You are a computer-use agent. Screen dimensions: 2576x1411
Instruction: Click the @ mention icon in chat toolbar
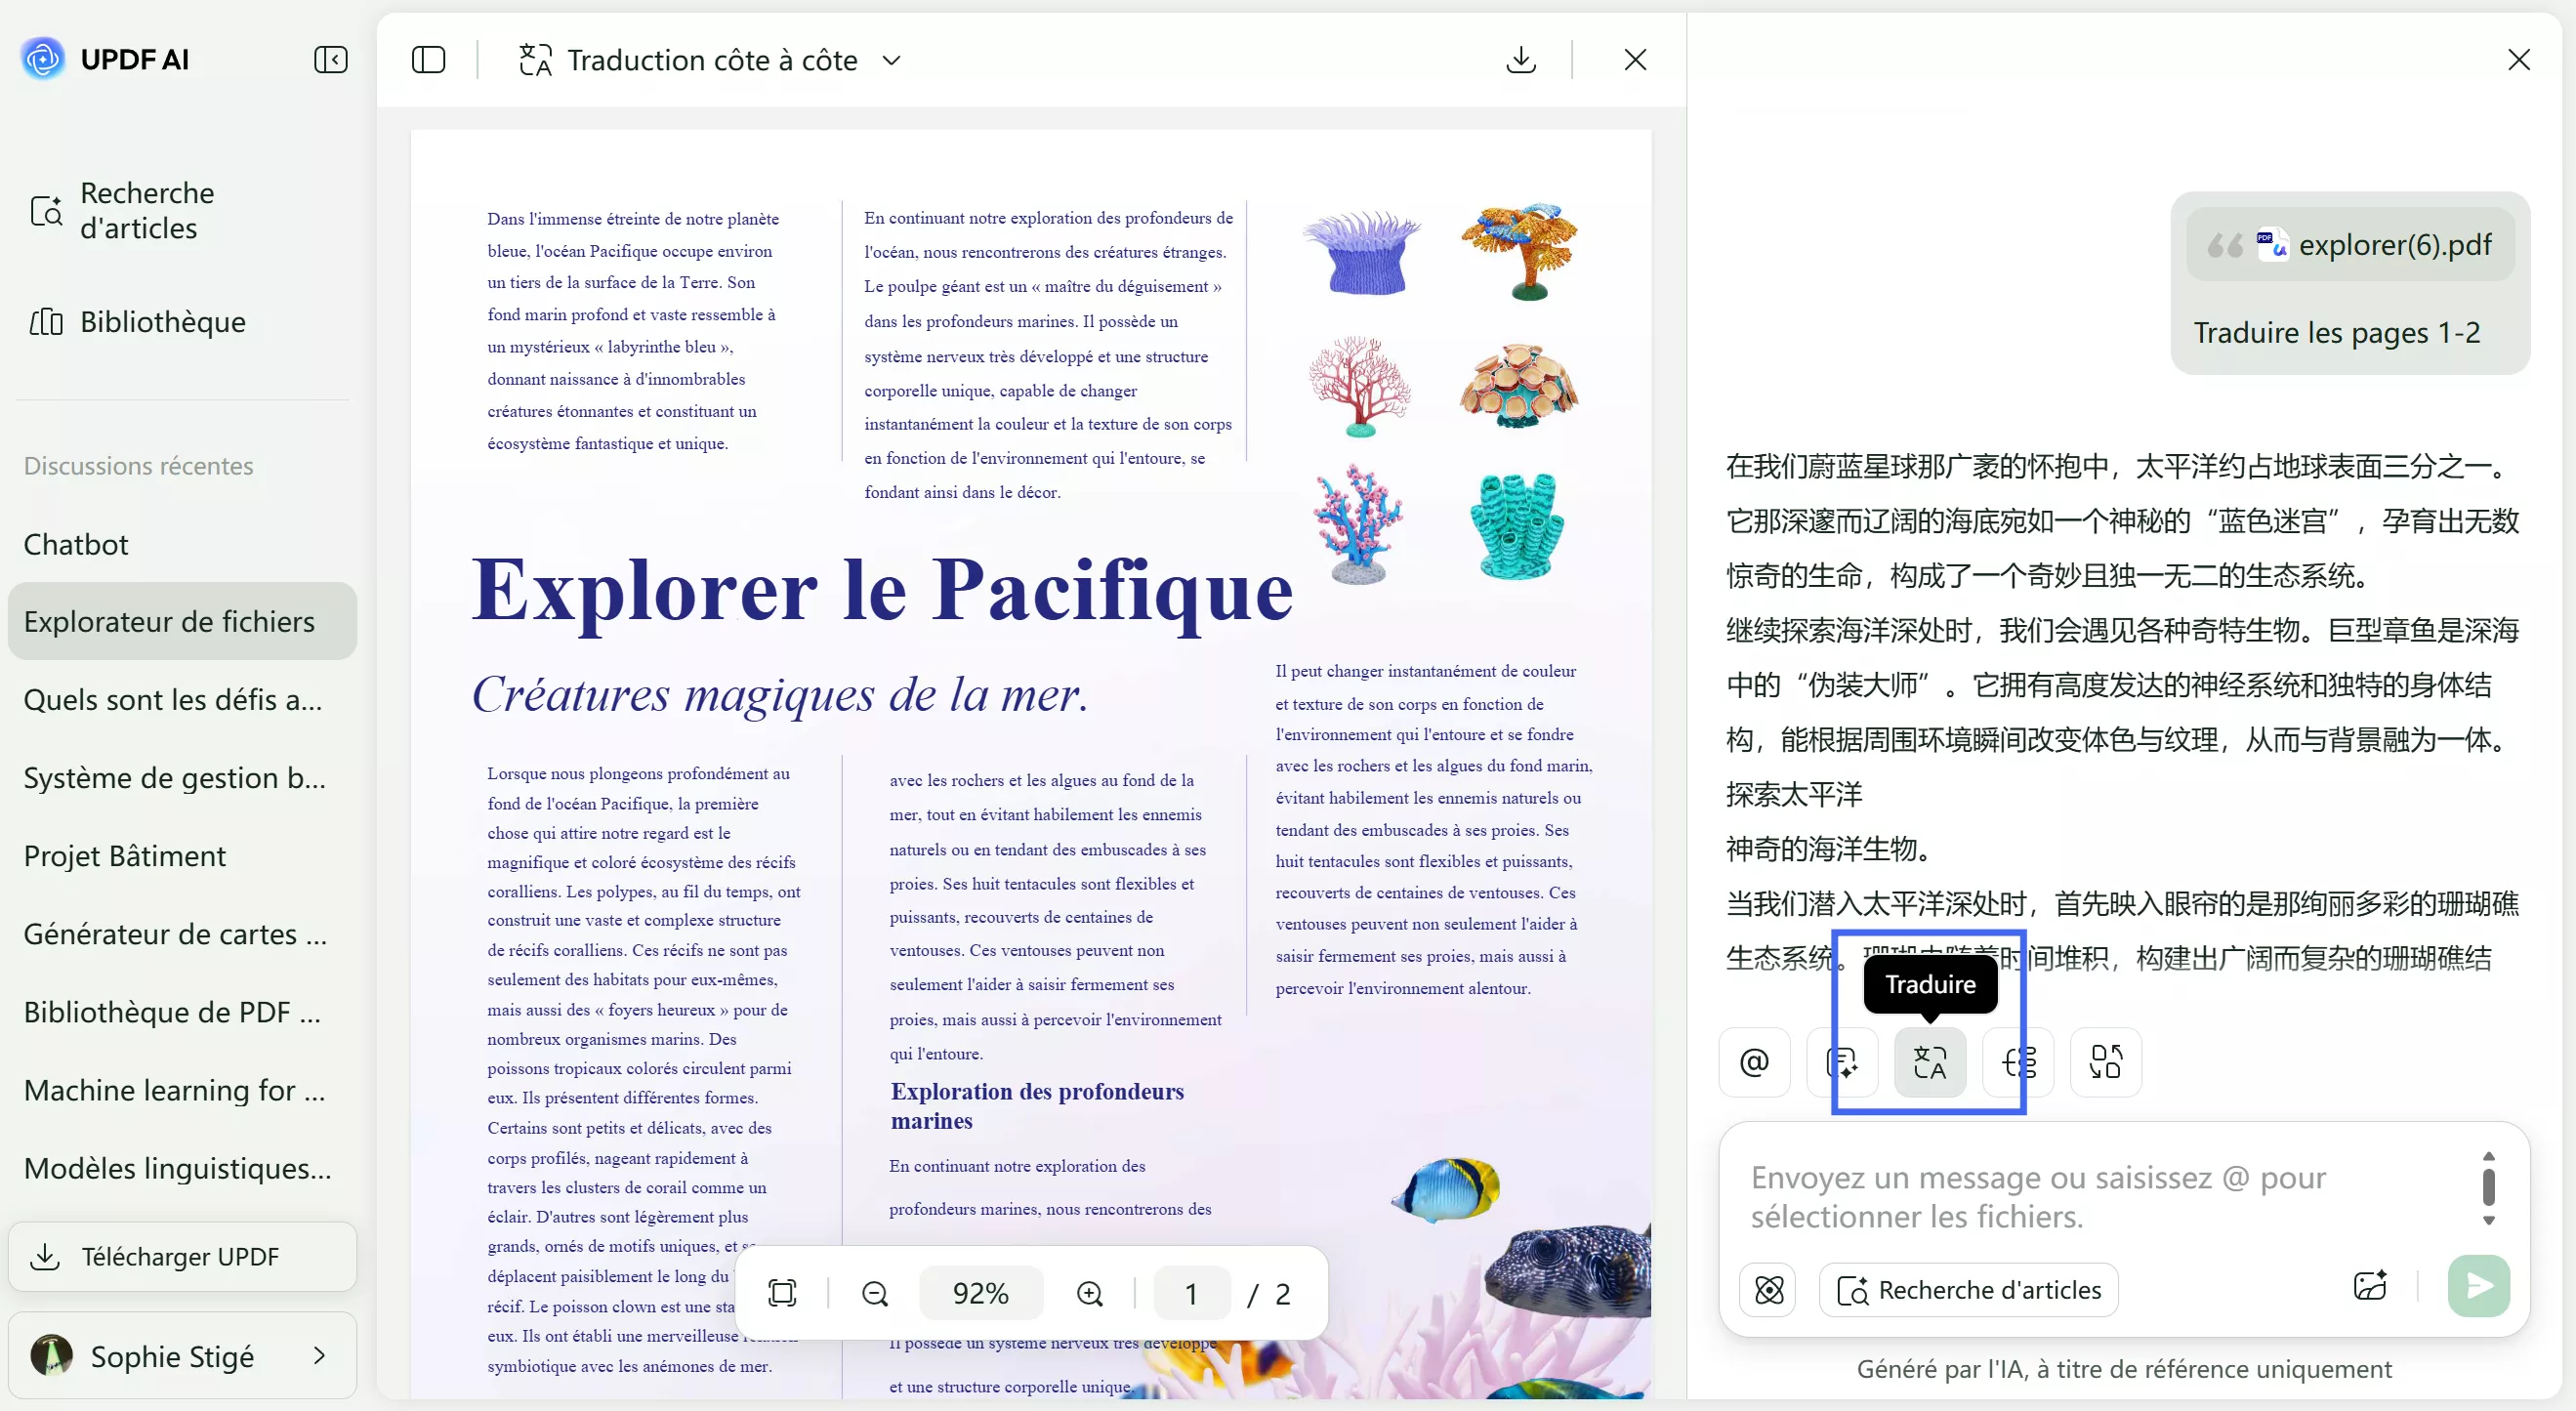coord(1755,1062)
